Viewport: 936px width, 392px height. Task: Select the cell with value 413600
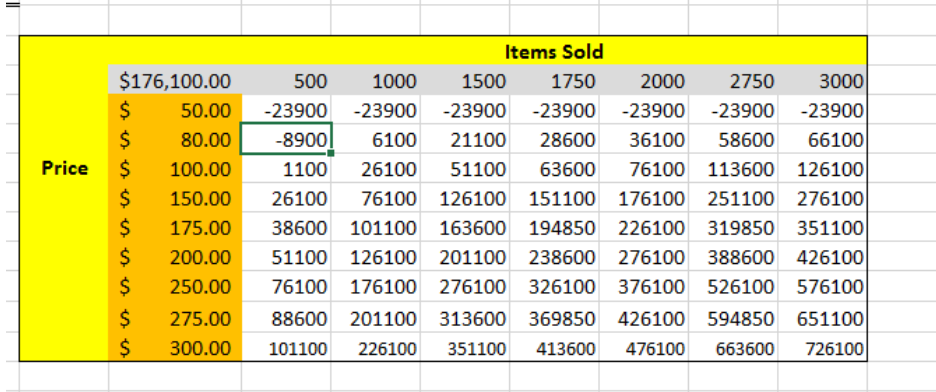(554, 347)
